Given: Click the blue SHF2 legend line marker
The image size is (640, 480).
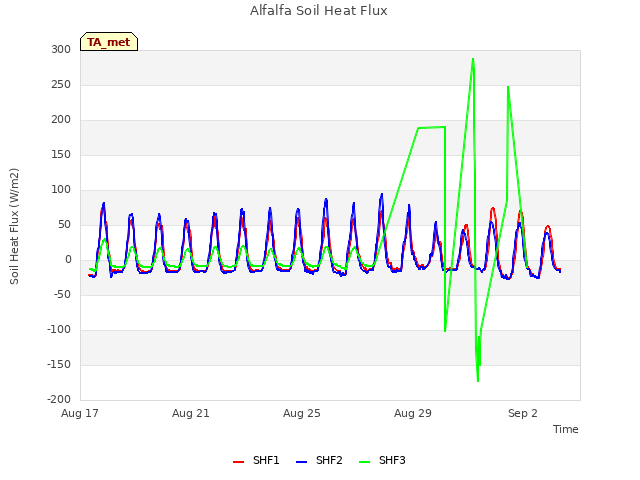Looking at the screenshot, I should [x=301, y=462].
